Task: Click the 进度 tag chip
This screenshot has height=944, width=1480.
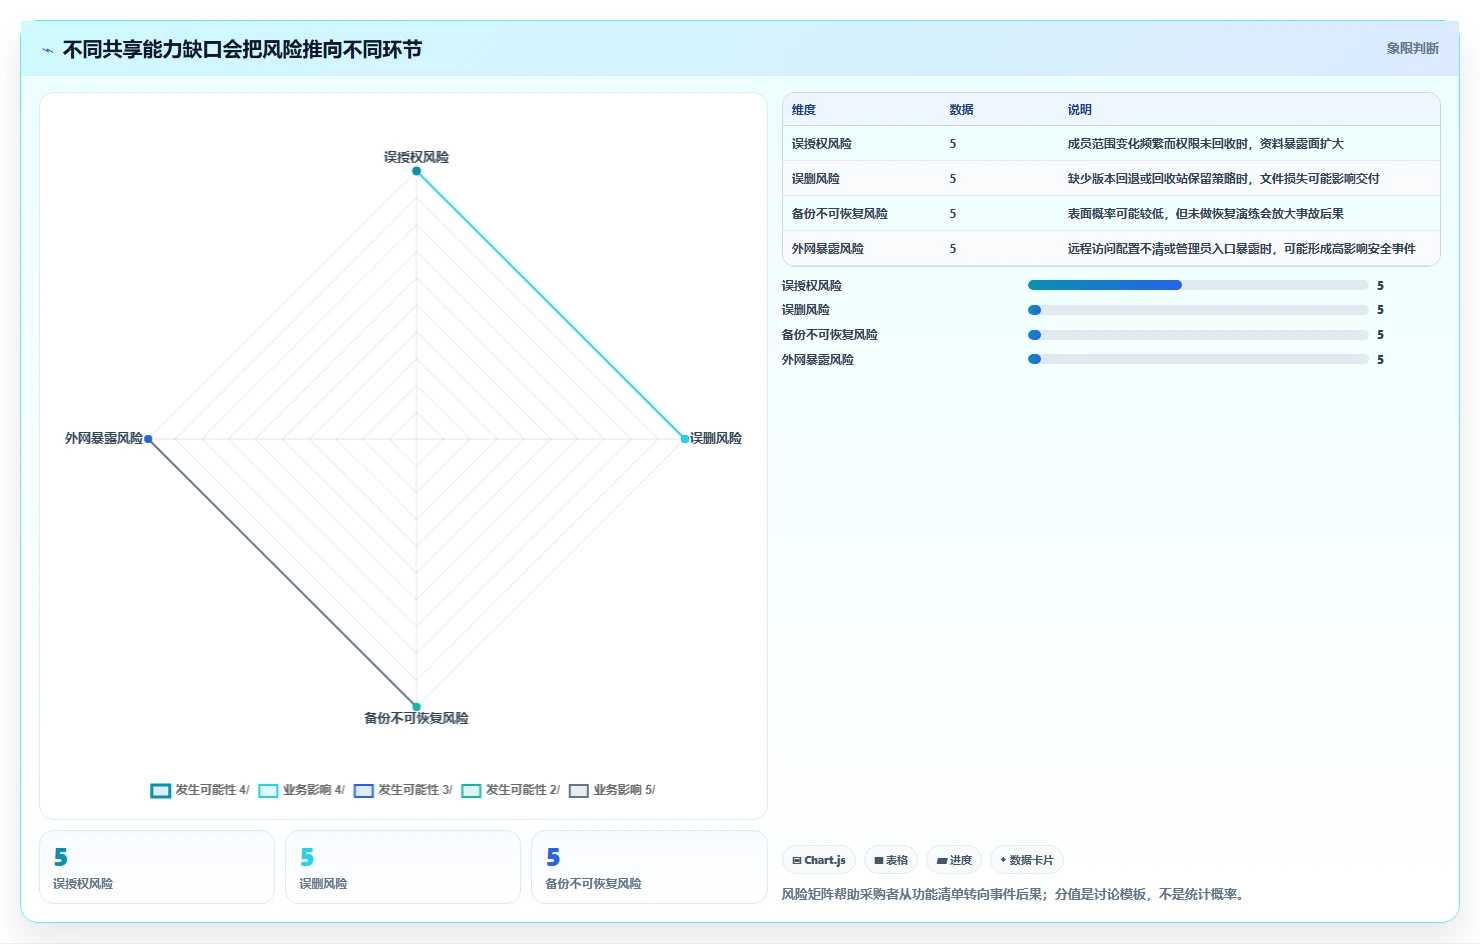Action: click(954, 860)
